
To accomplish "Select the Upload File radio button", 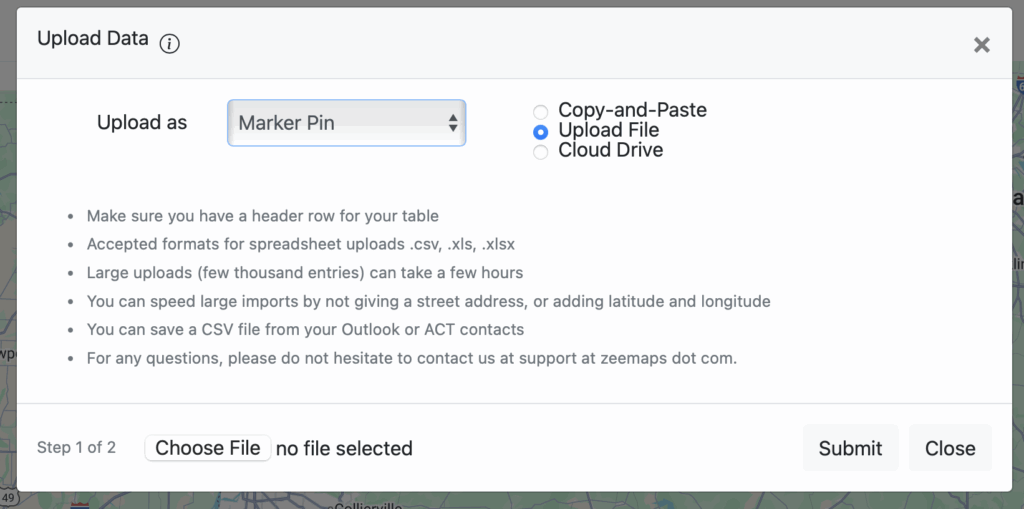I will coord(540,131).
